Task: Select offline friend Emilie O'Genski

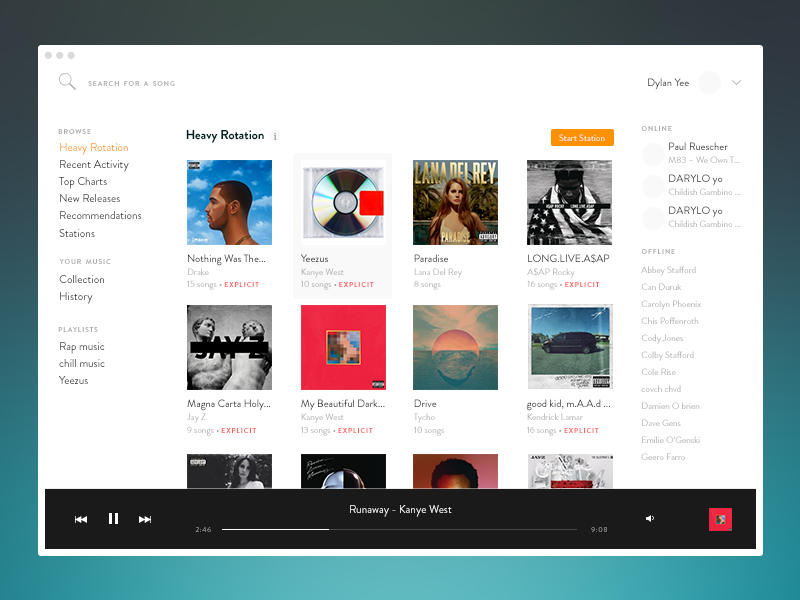Action: point(670,440)
